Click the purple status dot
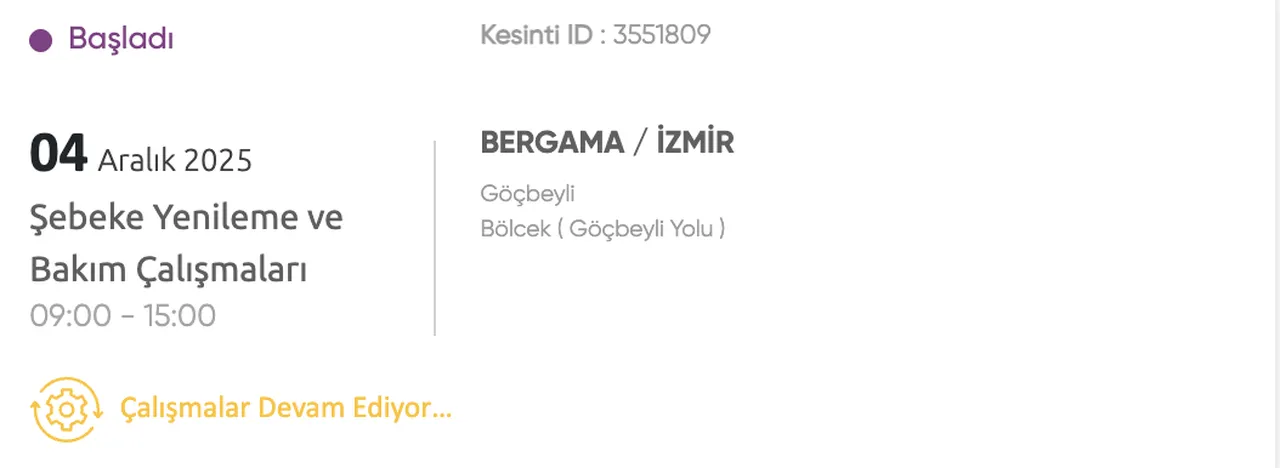The height and width of the screenshot is (468, 1280). click(41, 41)
